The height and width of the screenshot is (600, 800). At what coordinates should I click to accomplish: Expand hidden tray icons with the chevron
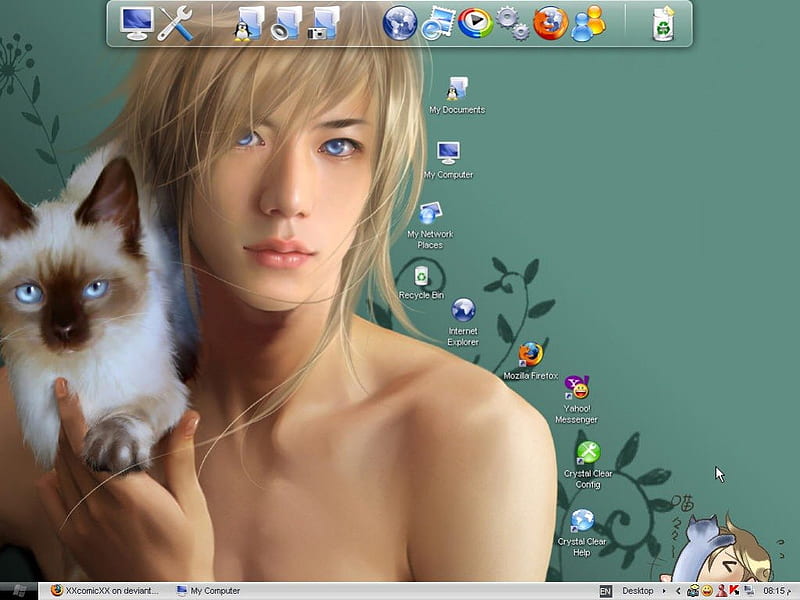click(x=678, y=591)
